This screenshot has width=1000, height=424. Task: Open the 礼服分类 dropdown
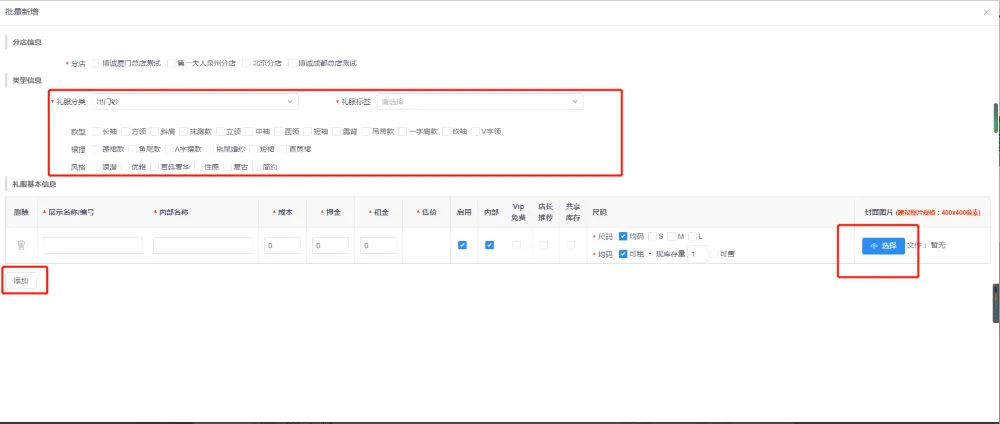tap(195, 101)
